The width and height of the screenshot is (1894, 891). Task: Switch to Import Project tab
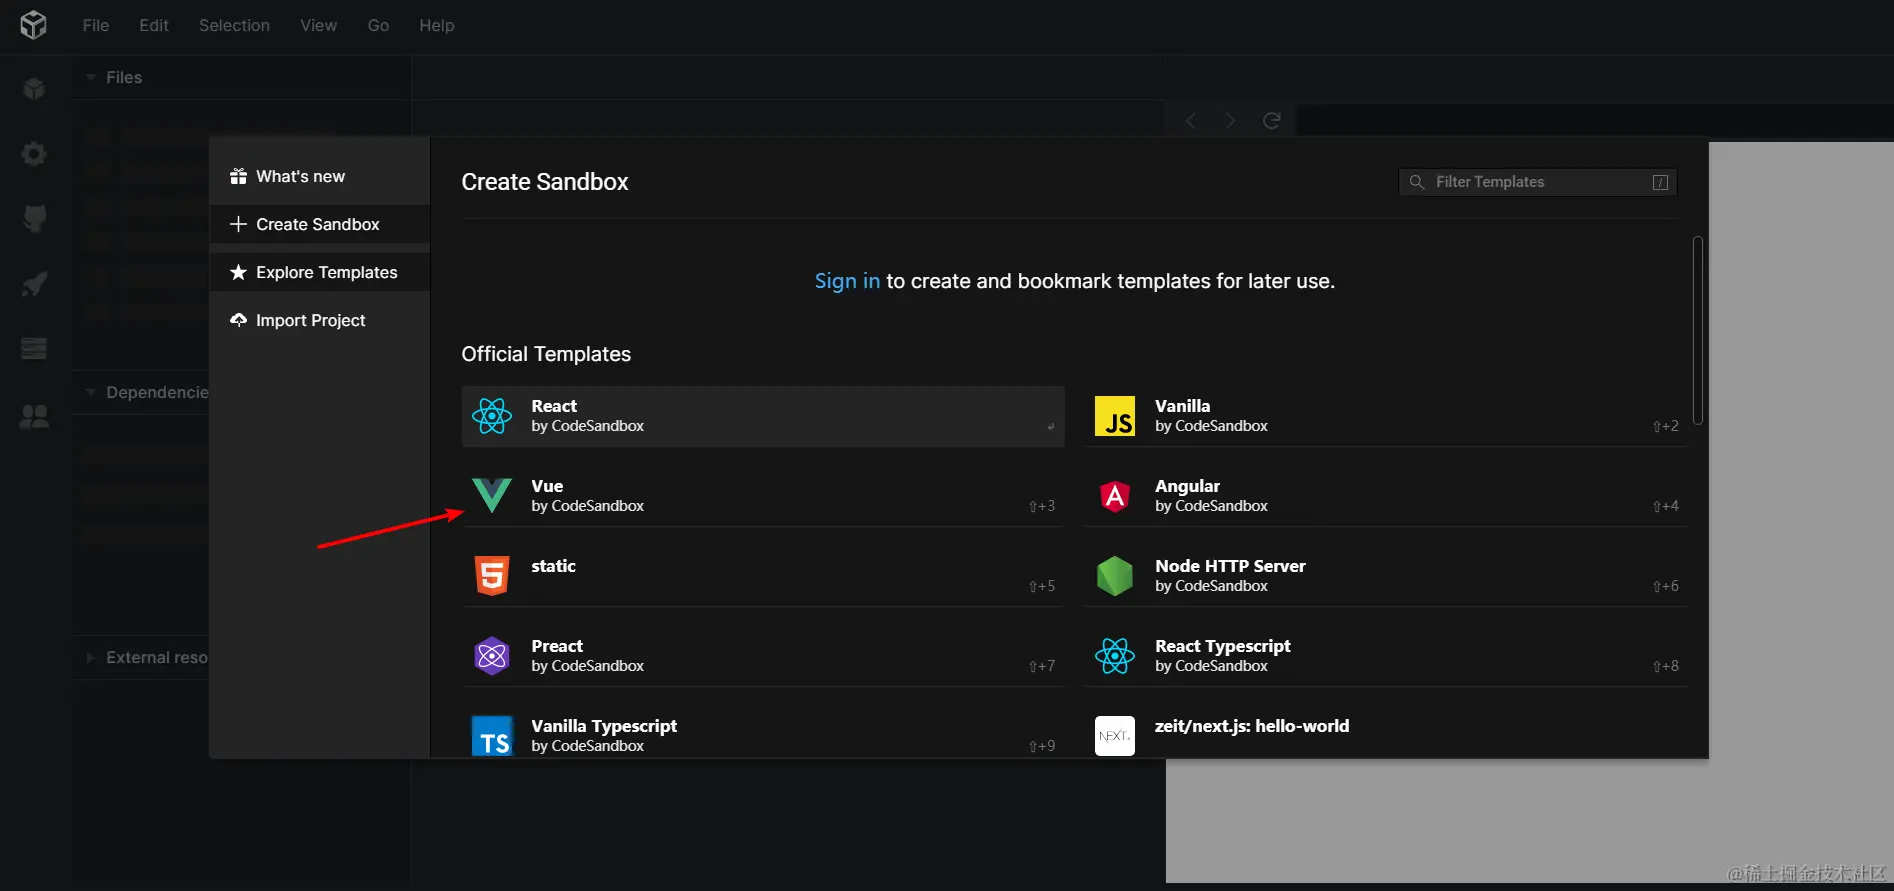click(x=320, y=320)
